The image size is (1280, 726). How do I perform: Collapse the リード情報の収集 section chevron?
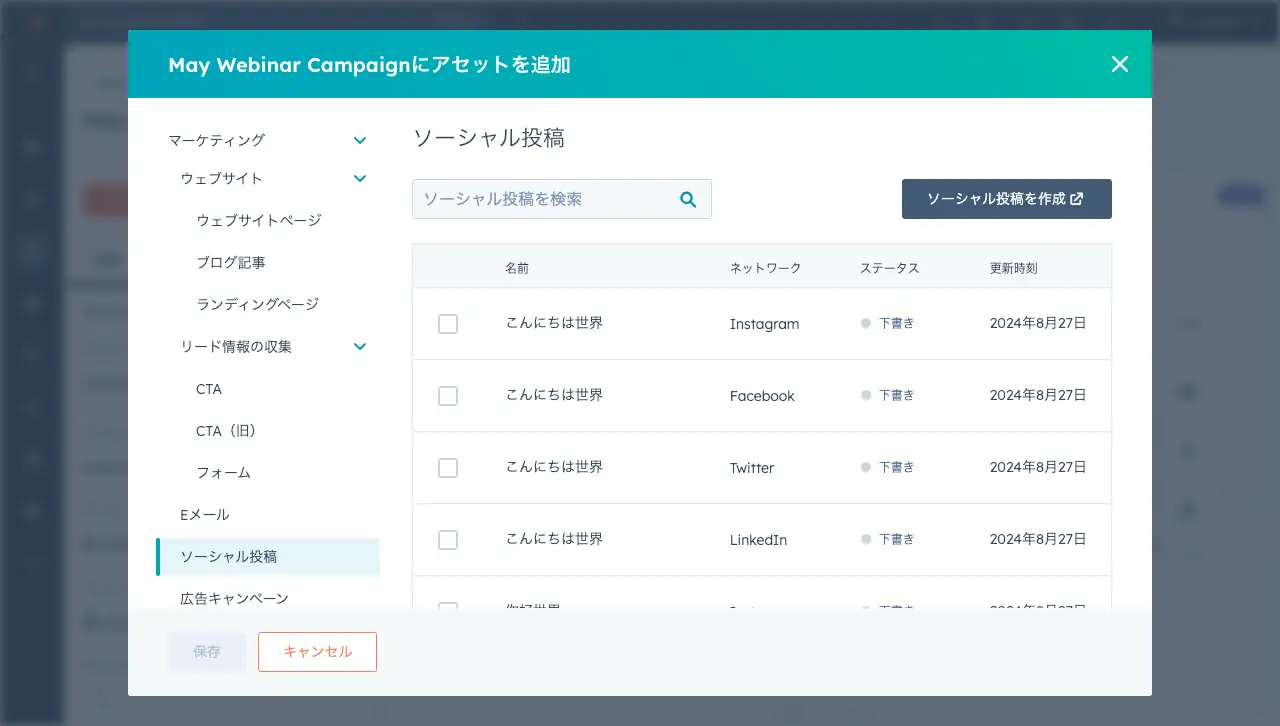360,346
